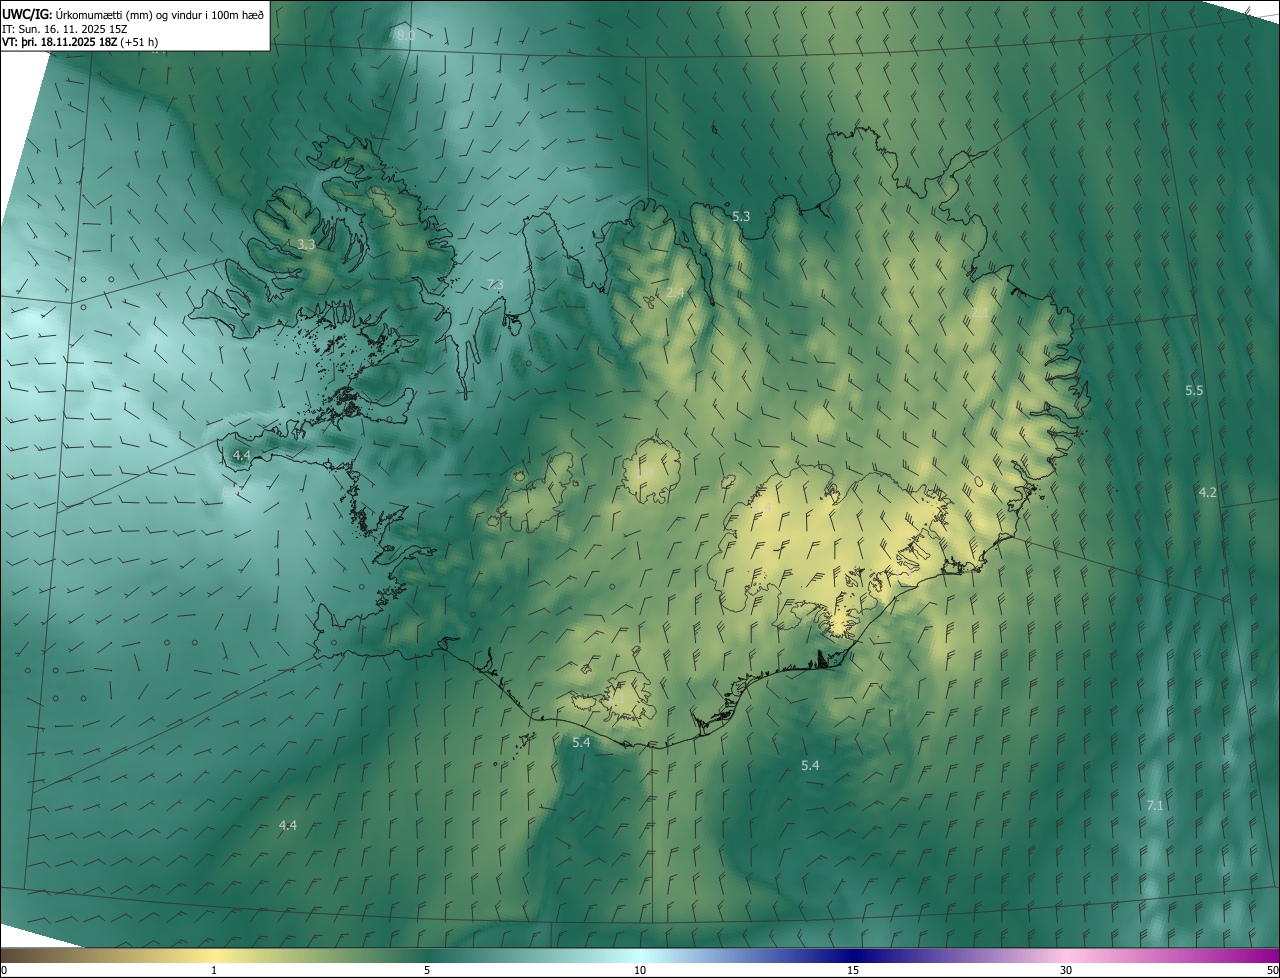Click the colorbar tick label 5
The height and width of the screenshot is (978, 1280).
coord(427,970)
